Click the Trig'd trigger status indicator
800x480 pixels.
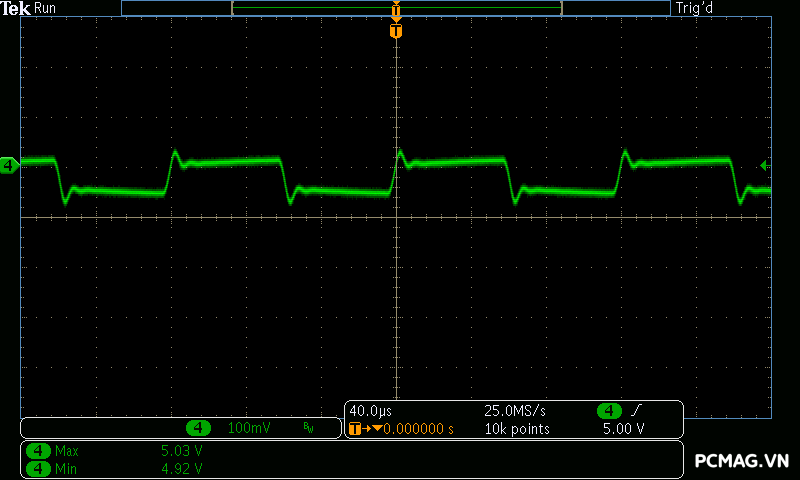click(696, 8)
